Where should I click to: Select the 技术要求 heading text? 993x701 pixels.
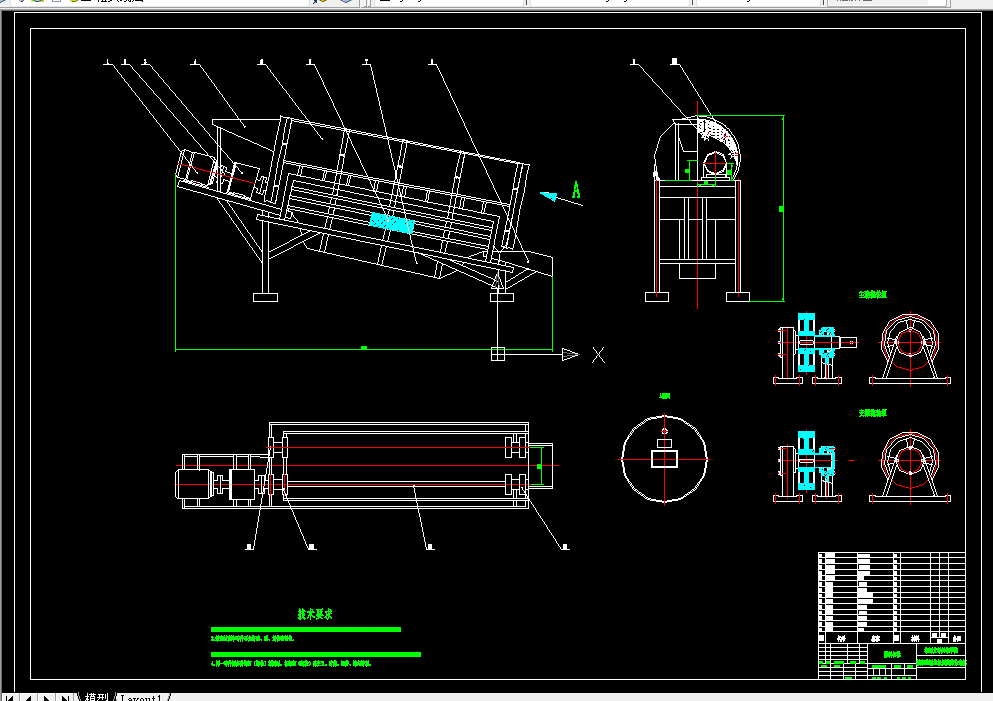click(315, 614)
